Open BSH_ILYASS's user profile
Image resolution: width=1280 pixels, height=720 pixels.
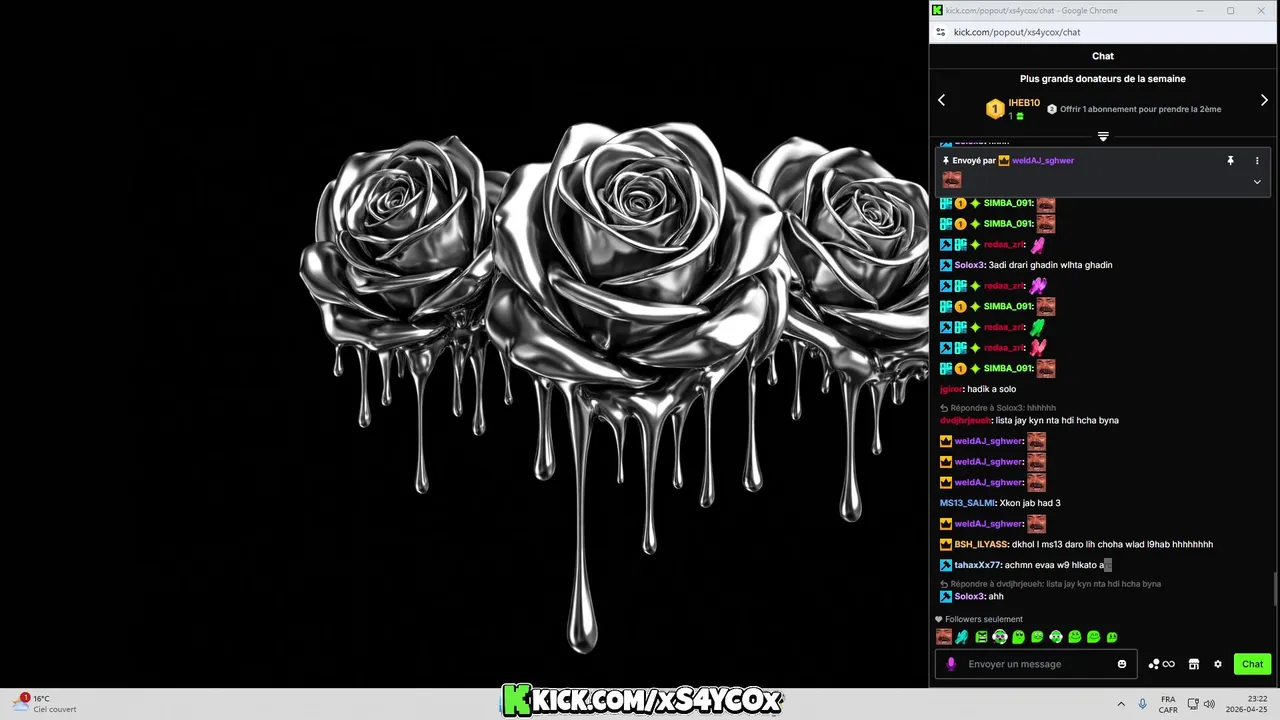coord(981,544)
